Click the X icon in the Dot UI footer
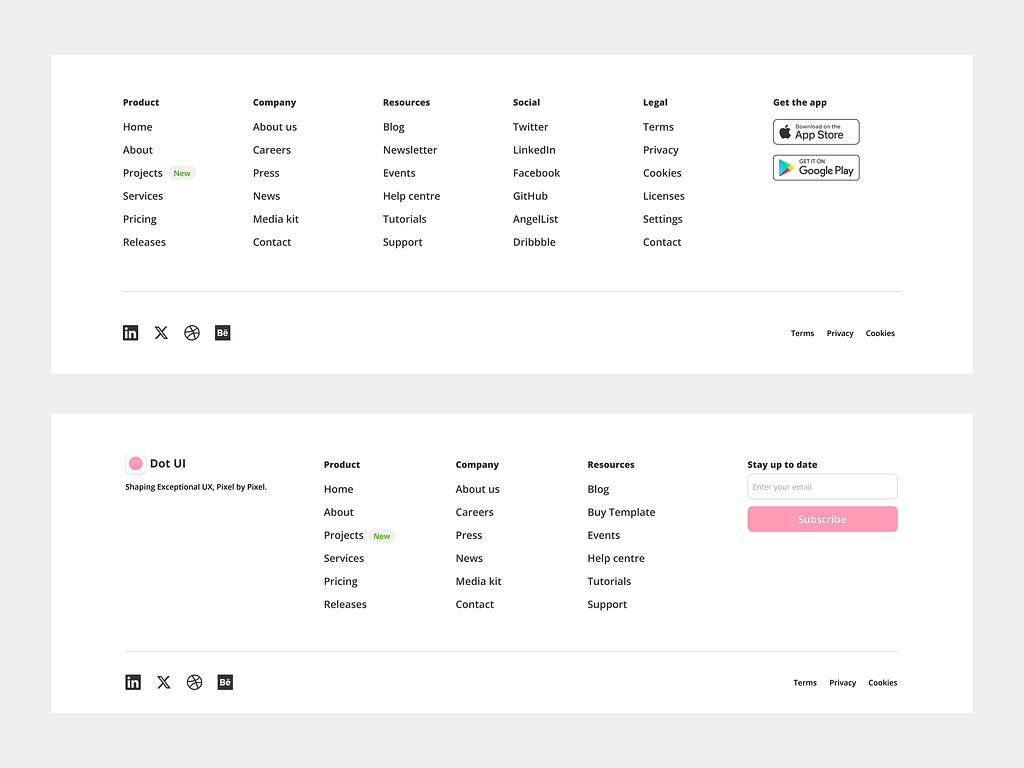Viewport: 1024px width, 768px height. click(x=164, y=682)
